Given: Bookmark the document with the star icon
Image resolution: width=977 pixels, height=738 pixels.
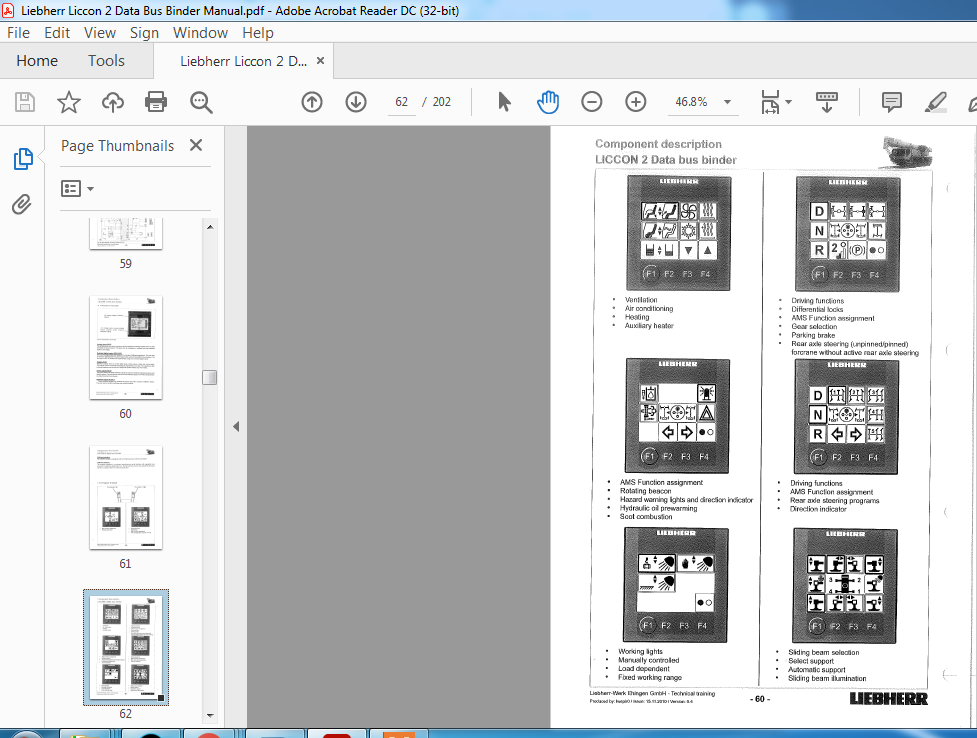Looking at the screenshot, I should (69, 102).
